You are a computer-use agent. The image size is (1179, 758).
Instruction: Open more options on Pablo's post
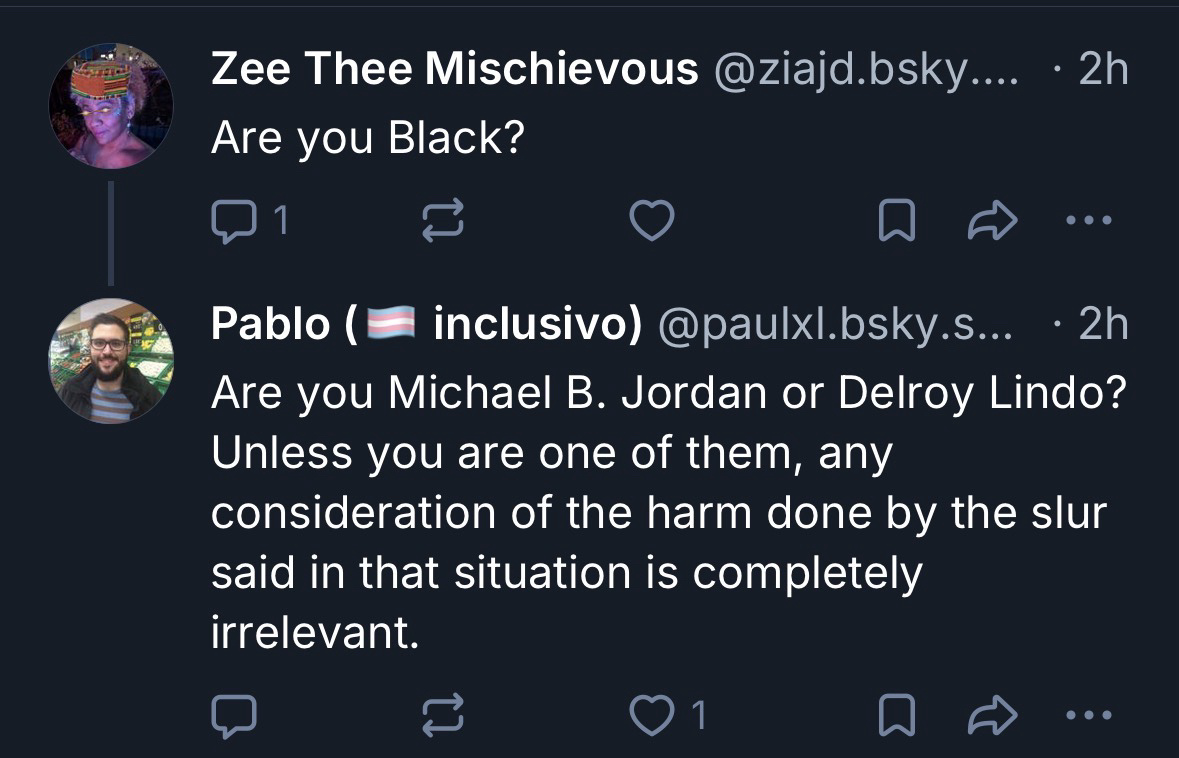[1089, 714]
